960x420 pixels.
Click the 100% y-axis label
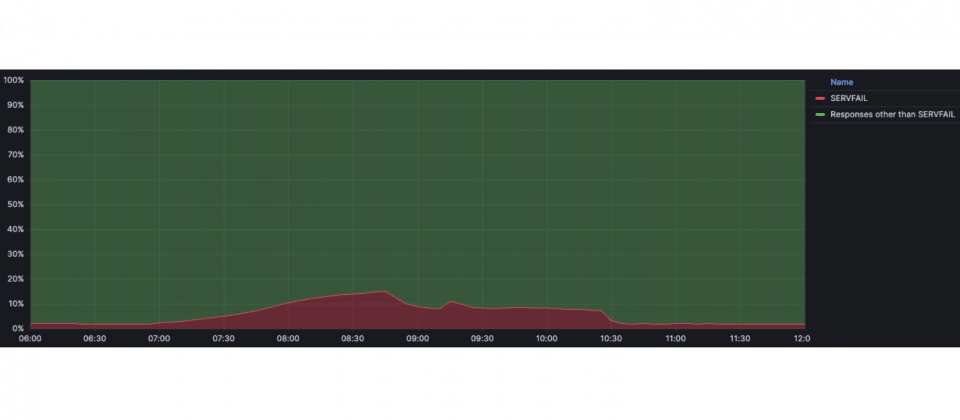pyautogui.click(x=13, y=80)
